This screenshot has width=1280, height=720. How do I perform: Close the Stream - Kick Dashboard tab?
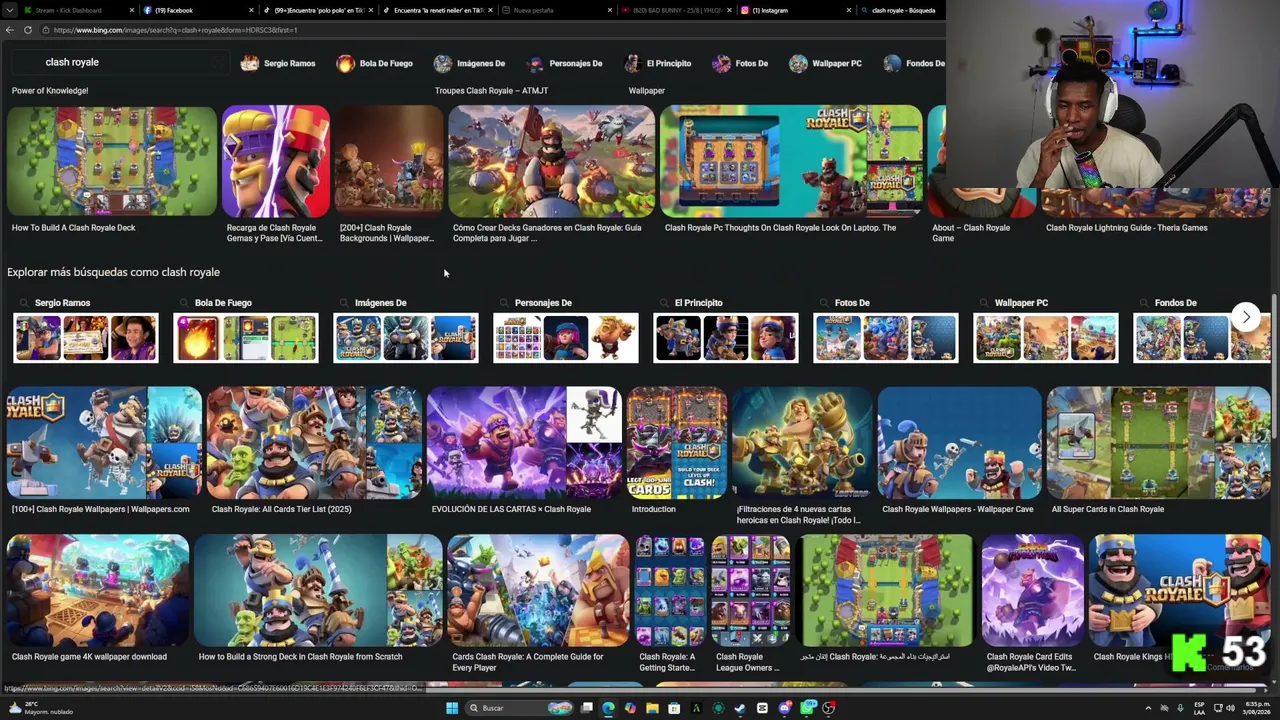click(132, 10)
